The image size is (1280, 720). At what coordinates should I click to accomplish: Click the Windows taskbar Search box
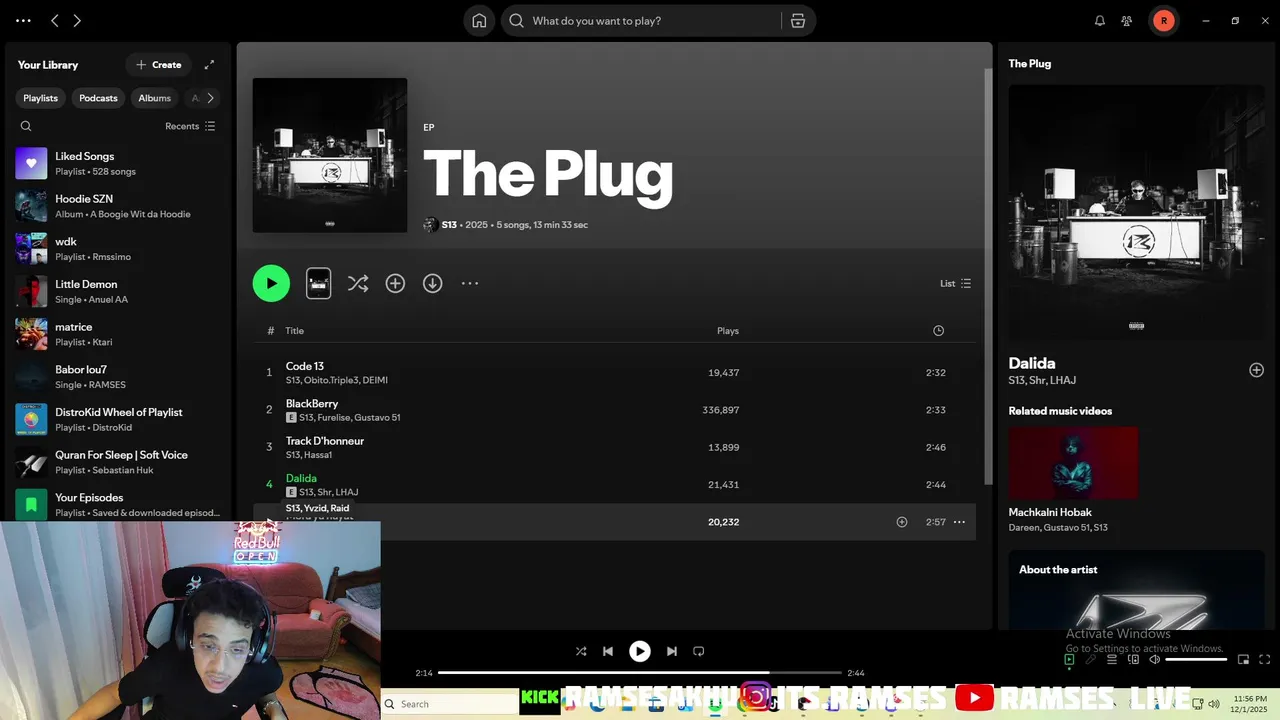click(448, 704)
